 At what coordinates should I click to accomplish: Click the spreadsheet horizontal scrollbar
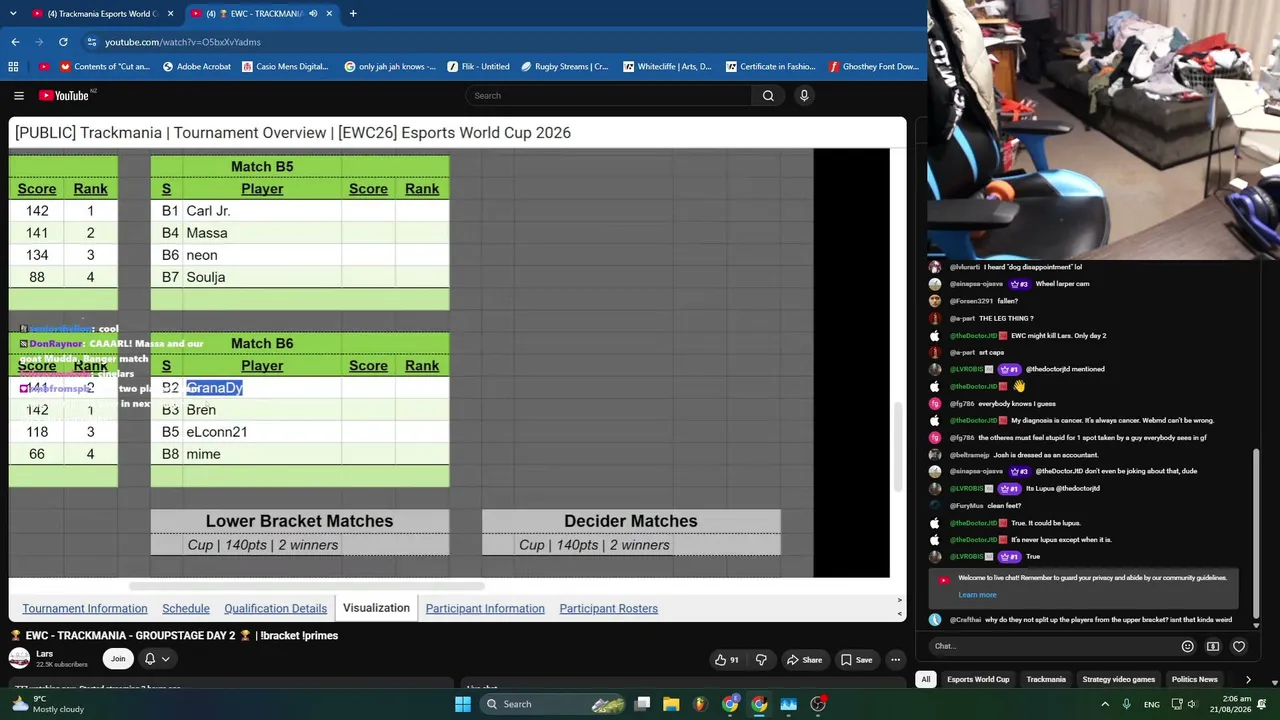tap(307, 586)
